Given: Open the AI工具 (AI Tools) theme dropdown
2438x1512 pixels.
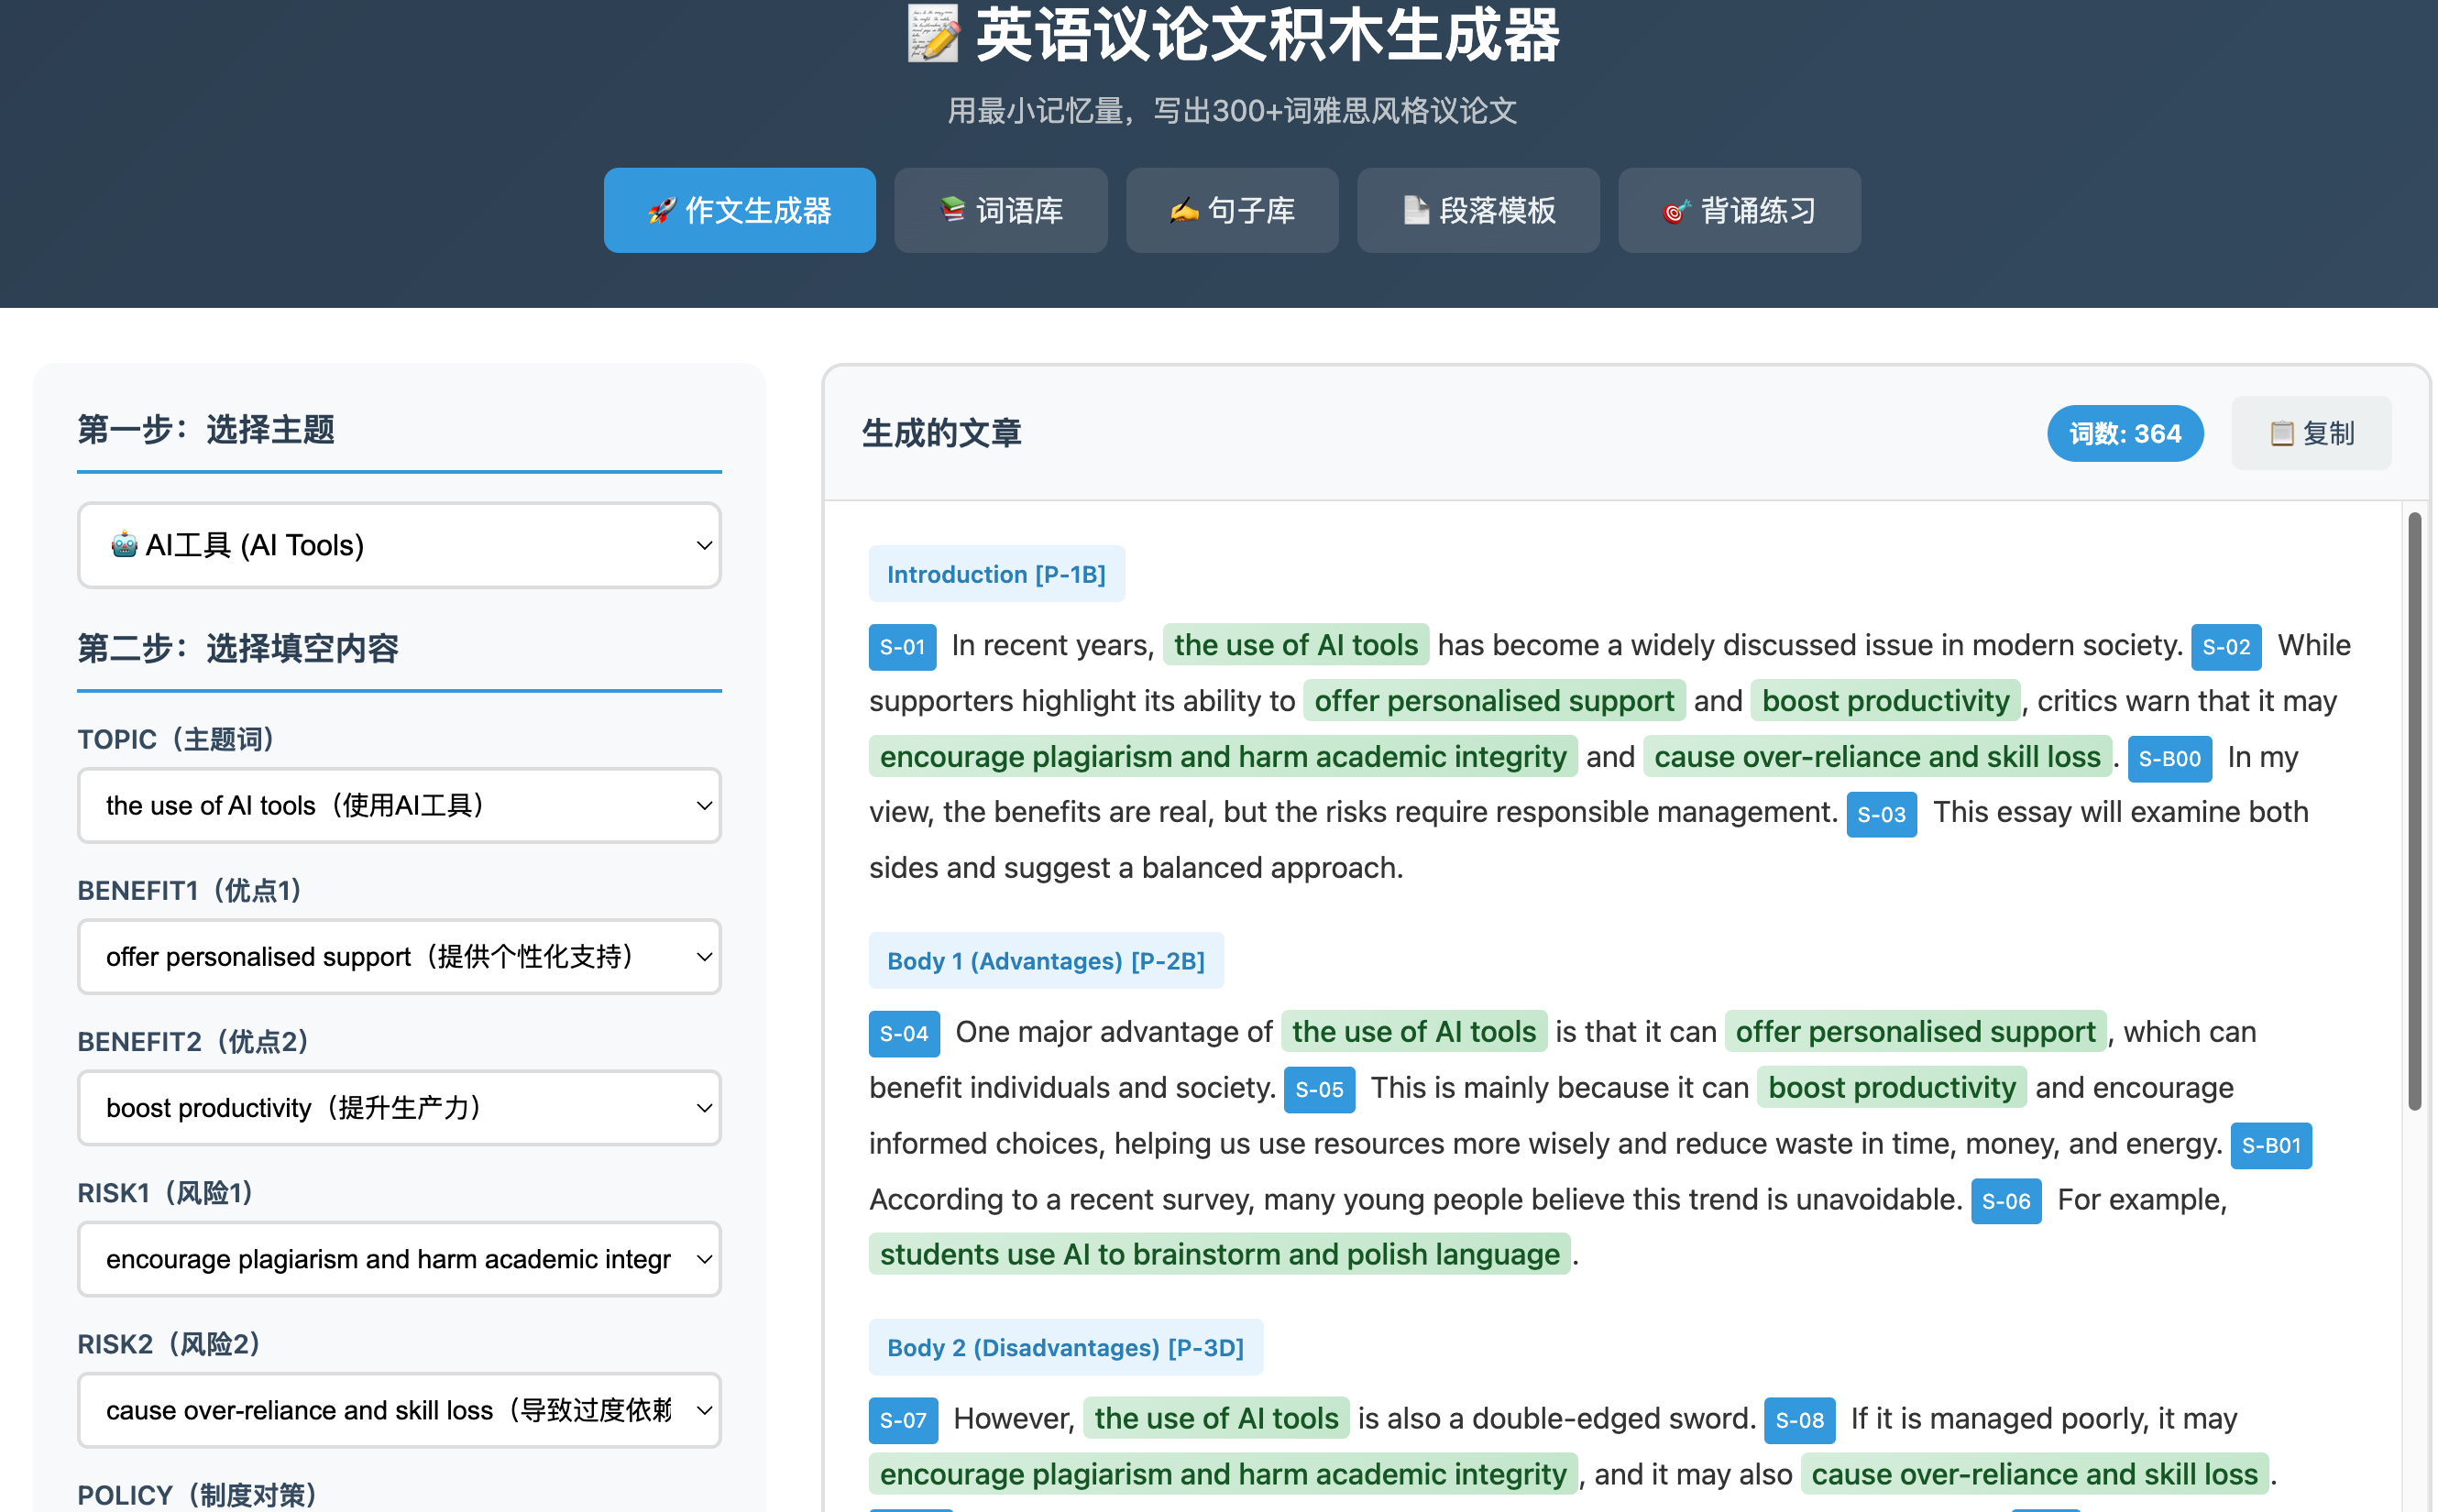Looking at the screenshot, I should pyautogui.click(x=399, y=546).
